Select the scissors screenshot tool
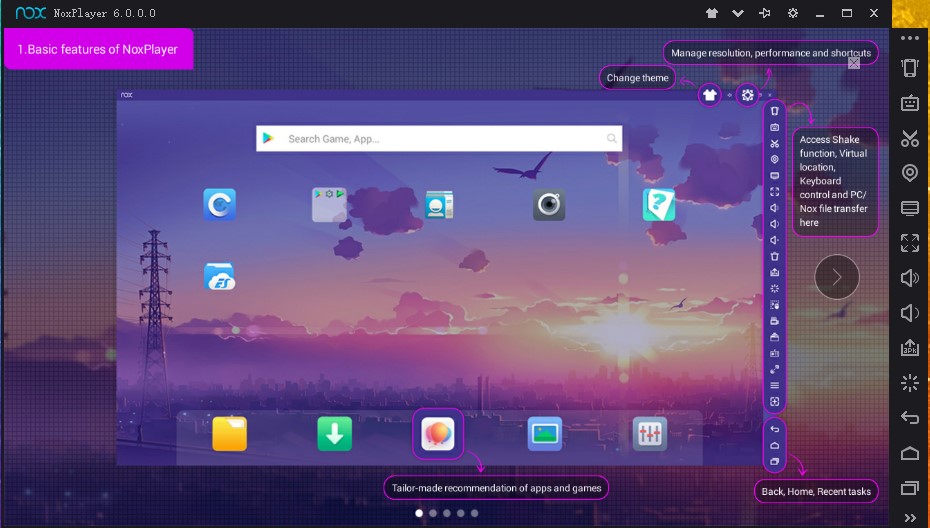This screenshot has width=930, height=528. pyautogui.click(x=909, y=138)
